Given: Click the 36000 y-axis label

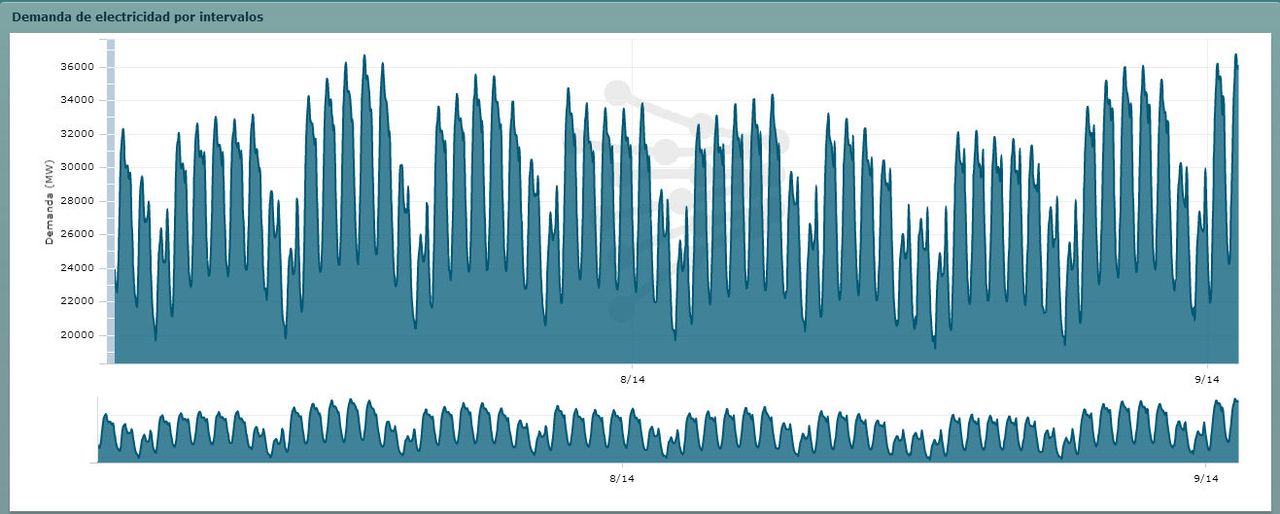Looking at the screenshot, I should click(78, 67).
